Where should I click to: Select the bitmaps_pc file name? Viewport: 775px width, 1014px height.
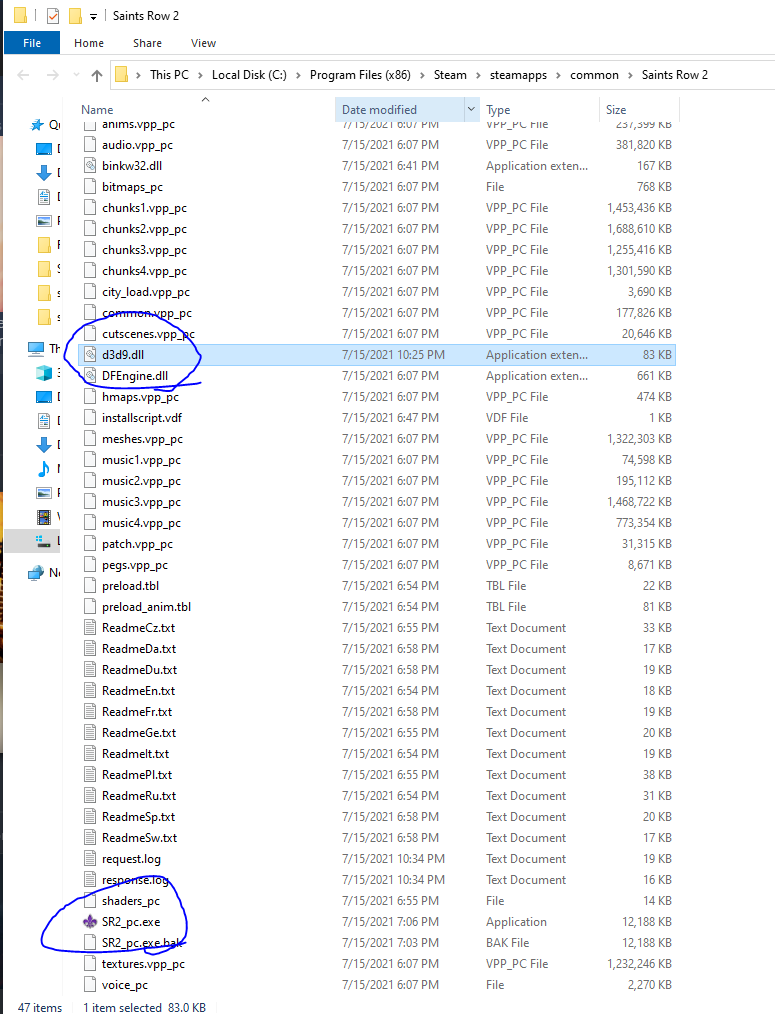132,187
